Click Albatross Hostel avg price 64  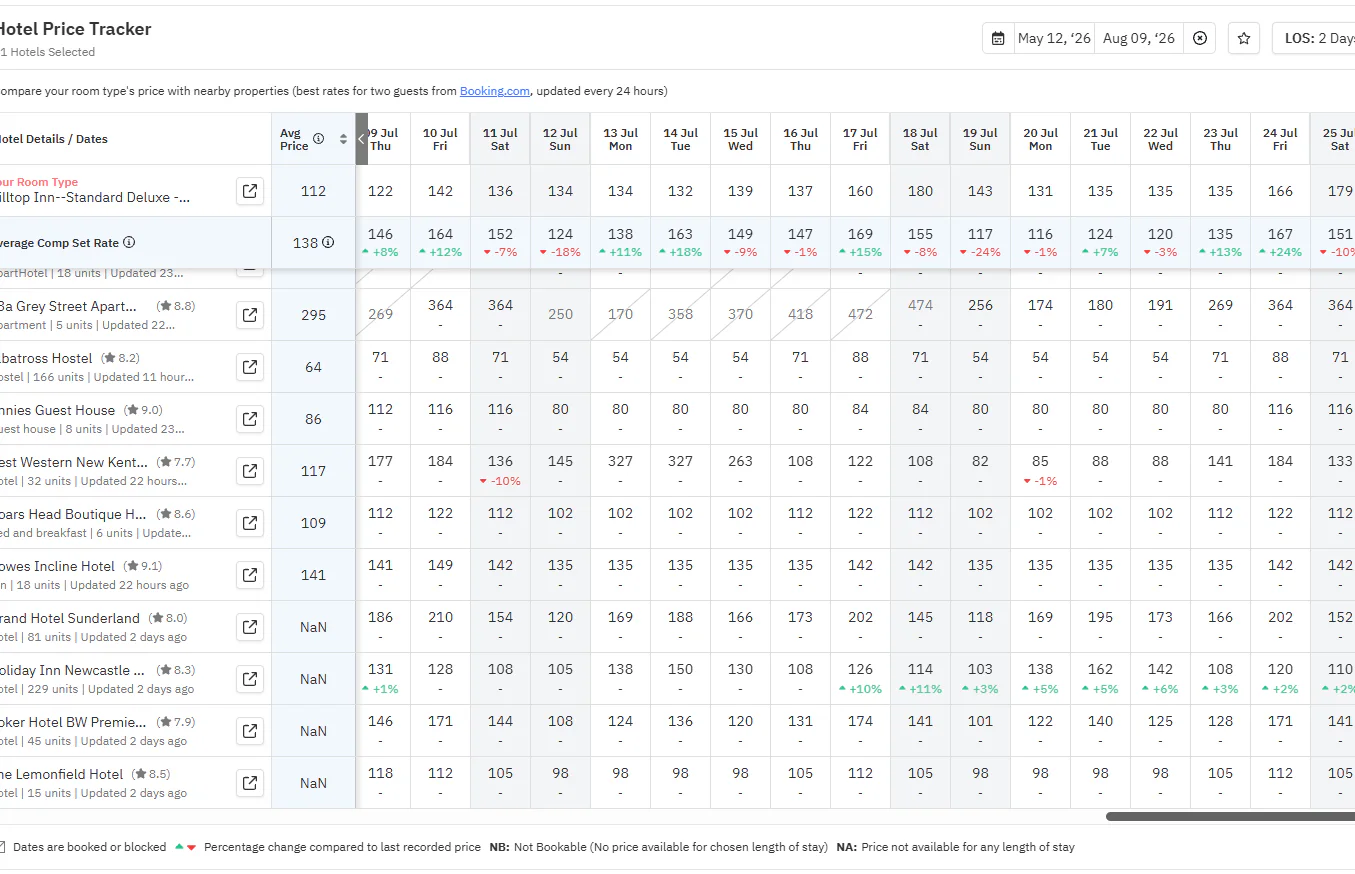[313, 367]
